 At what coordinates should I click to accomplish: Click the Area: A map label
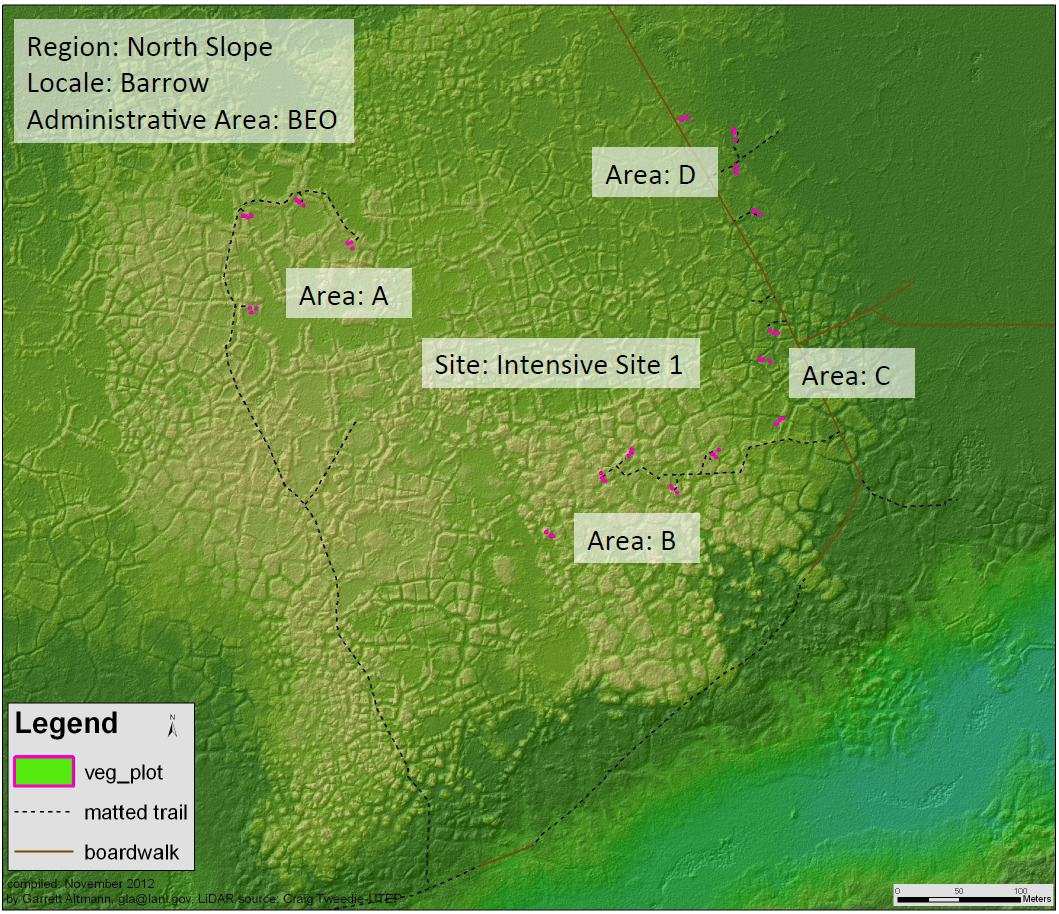(x=343, y=296)
